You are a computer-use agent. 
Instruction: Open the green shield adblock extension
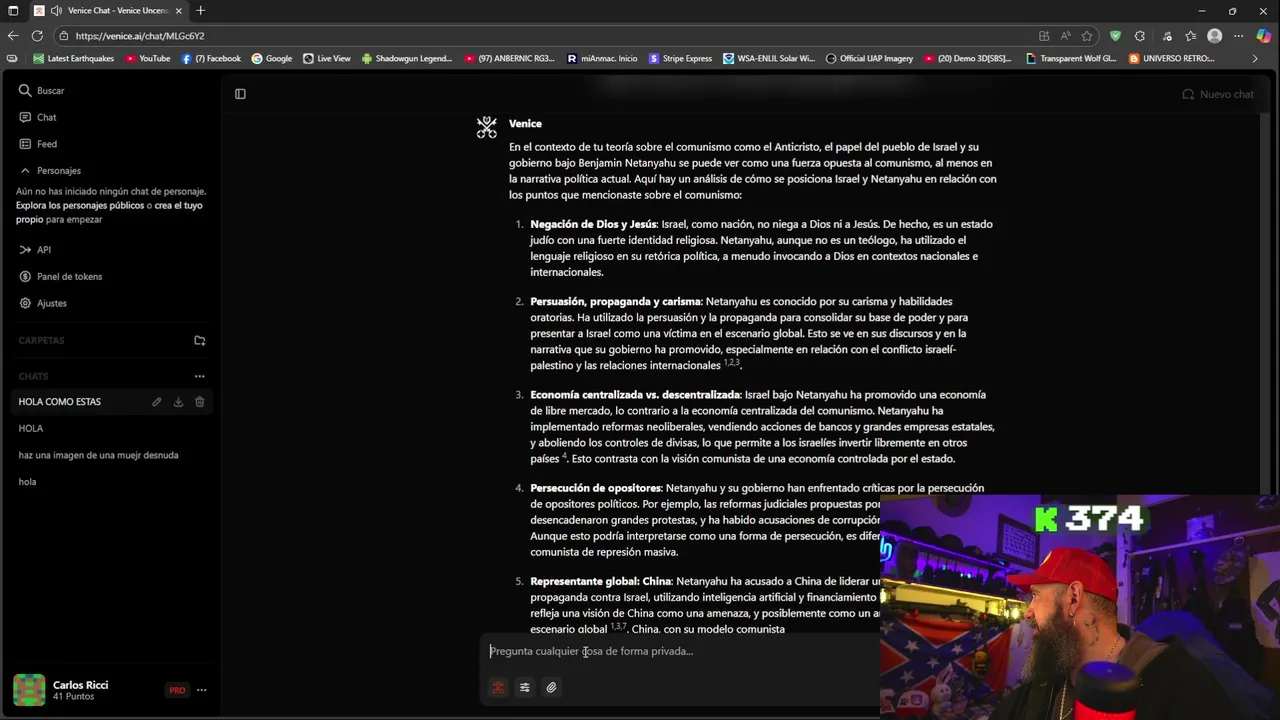(x=1115, y=36)
